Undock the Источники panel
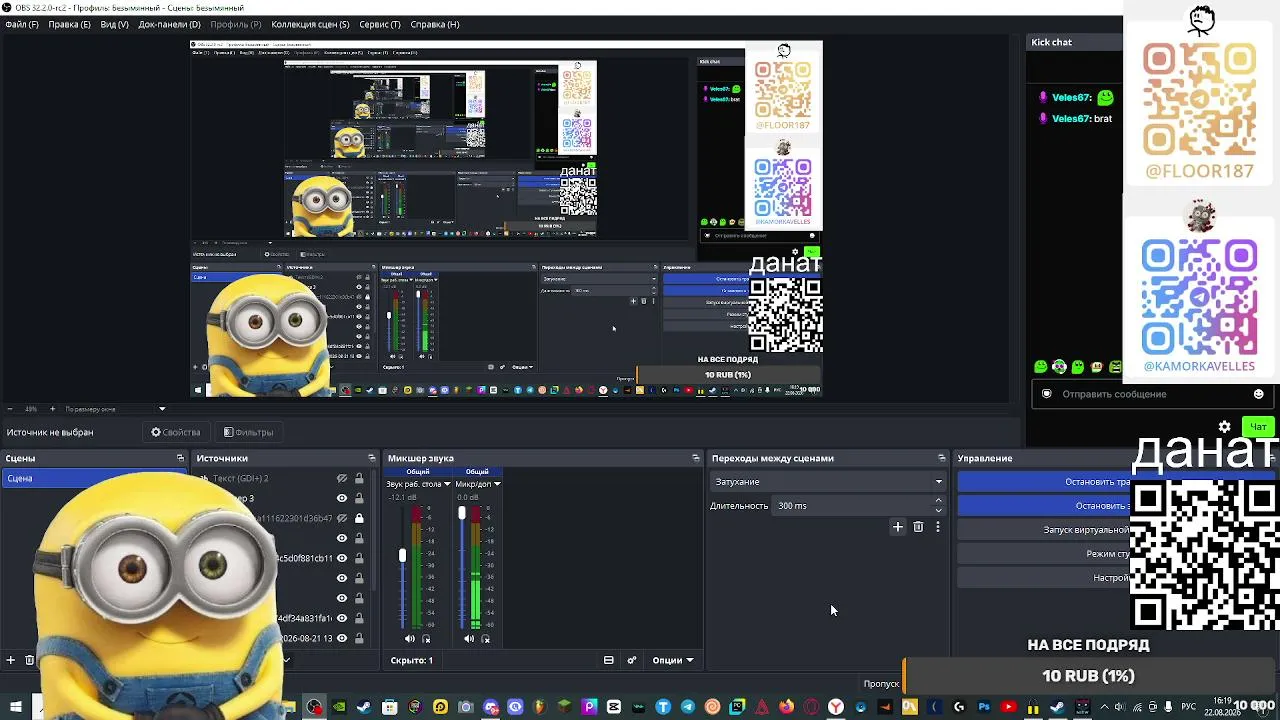 tap(372, 458)
